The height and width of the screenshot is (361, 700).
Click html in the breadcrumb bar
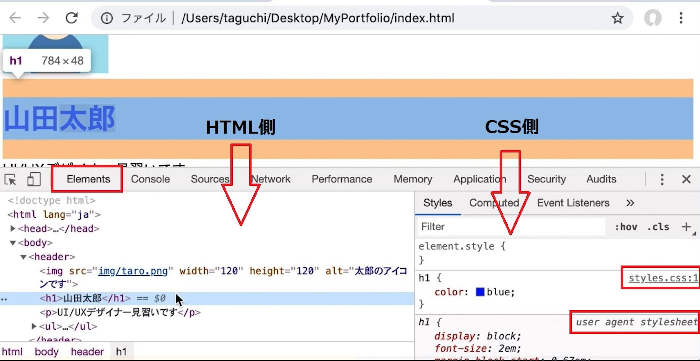[12, 352]
